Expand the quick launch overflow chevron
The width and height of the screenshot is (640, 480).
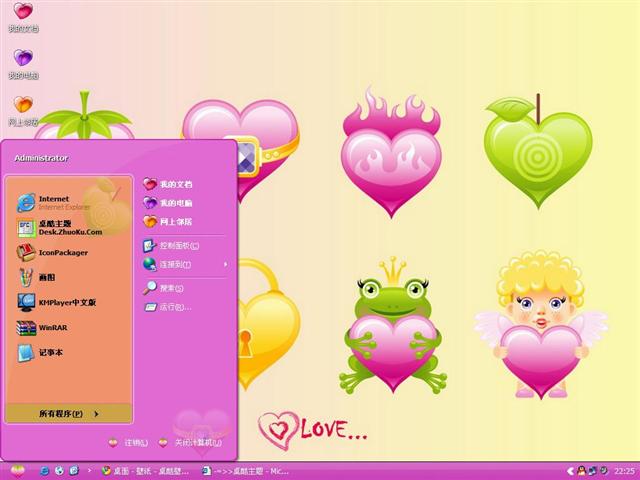pyautogui.click(x=89, y=471)
